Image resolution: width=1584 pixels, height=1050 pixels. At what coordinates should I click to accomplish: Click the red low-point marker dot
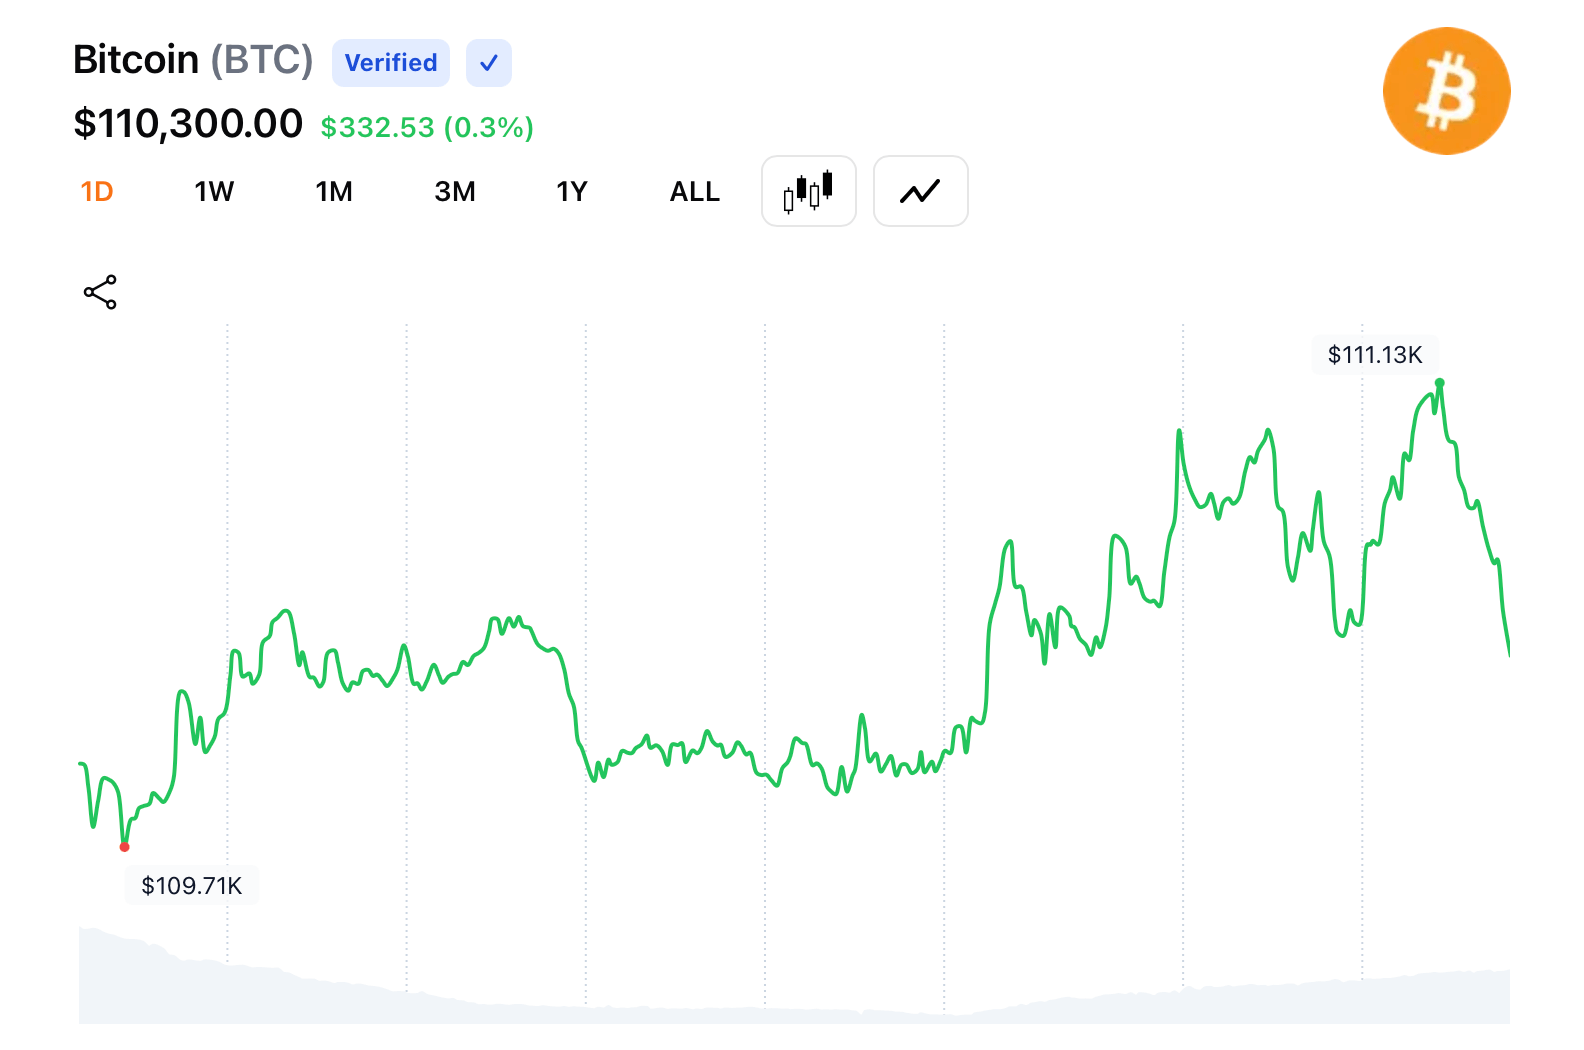tap(125, 847)
